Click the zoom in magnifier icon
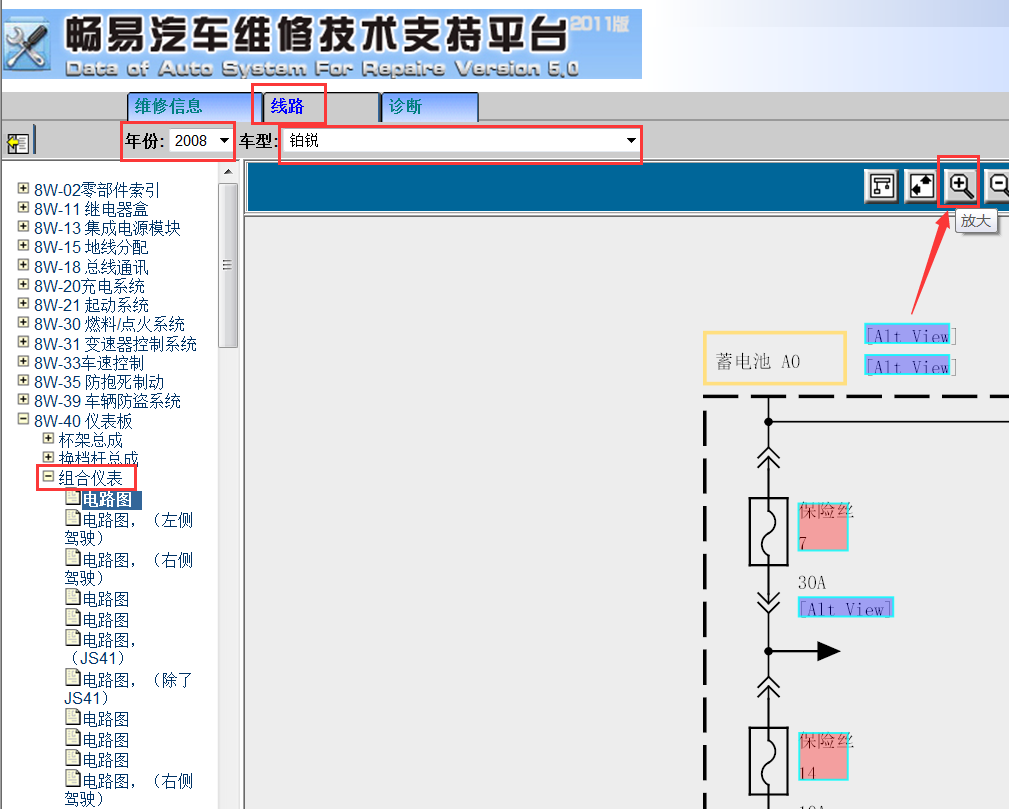 coord(959,186)
